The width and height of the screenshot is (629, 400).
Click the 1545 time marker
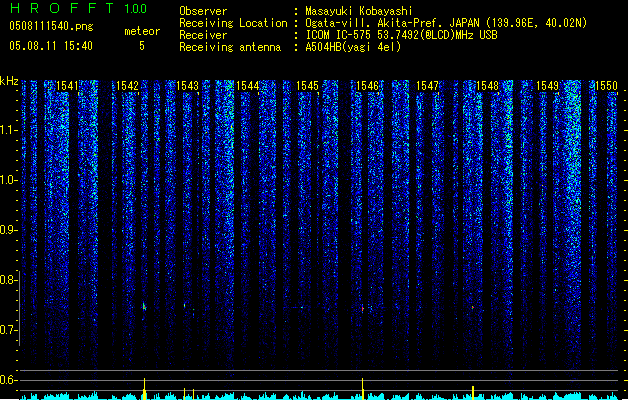pos(307,86)
